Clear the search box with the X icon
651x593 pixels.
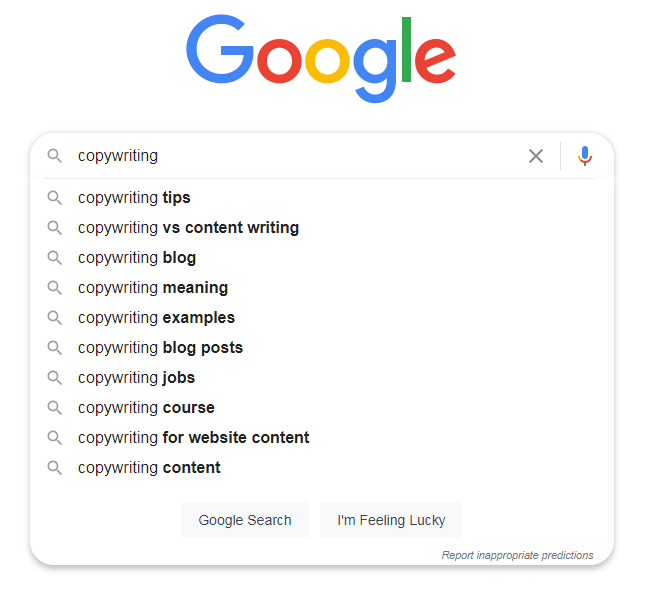(x=536, y=156)
